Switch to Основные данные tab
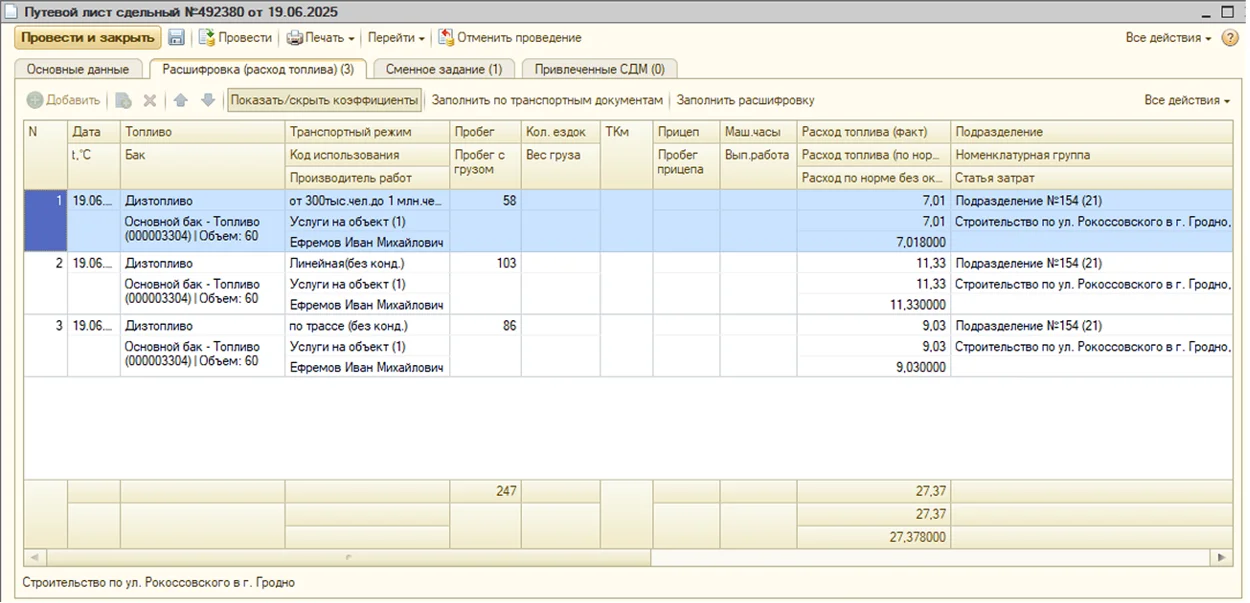 point(78,69)
